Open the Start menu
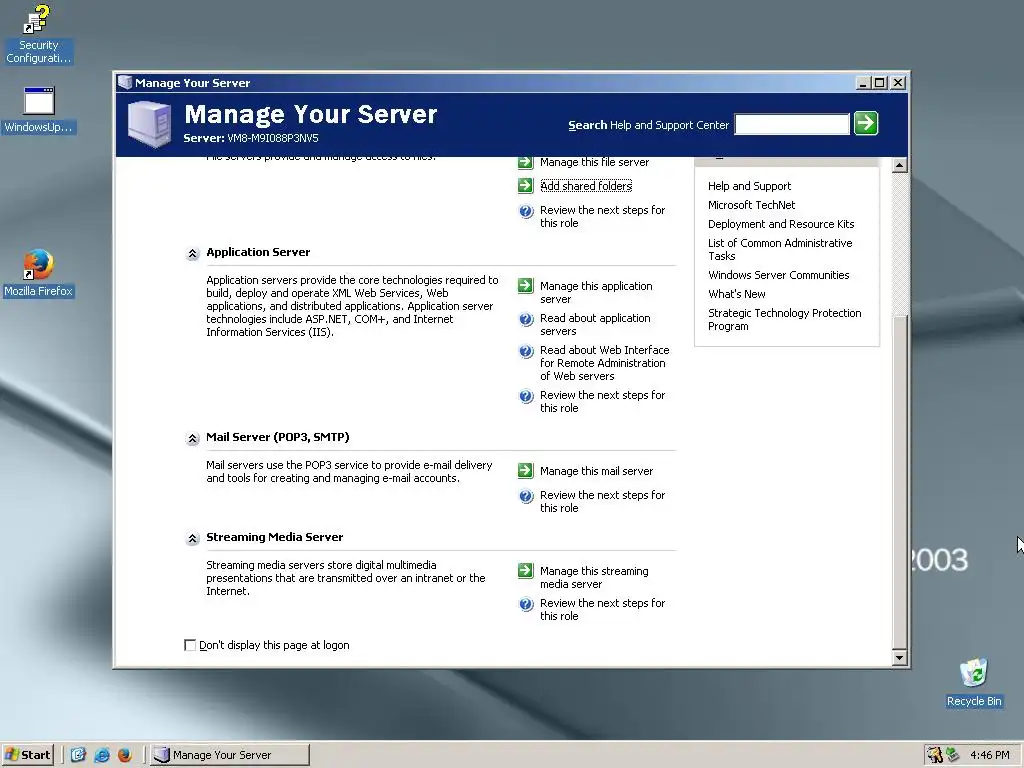Viewport: 1024px width, 768px height. click(x=27, y=755)
